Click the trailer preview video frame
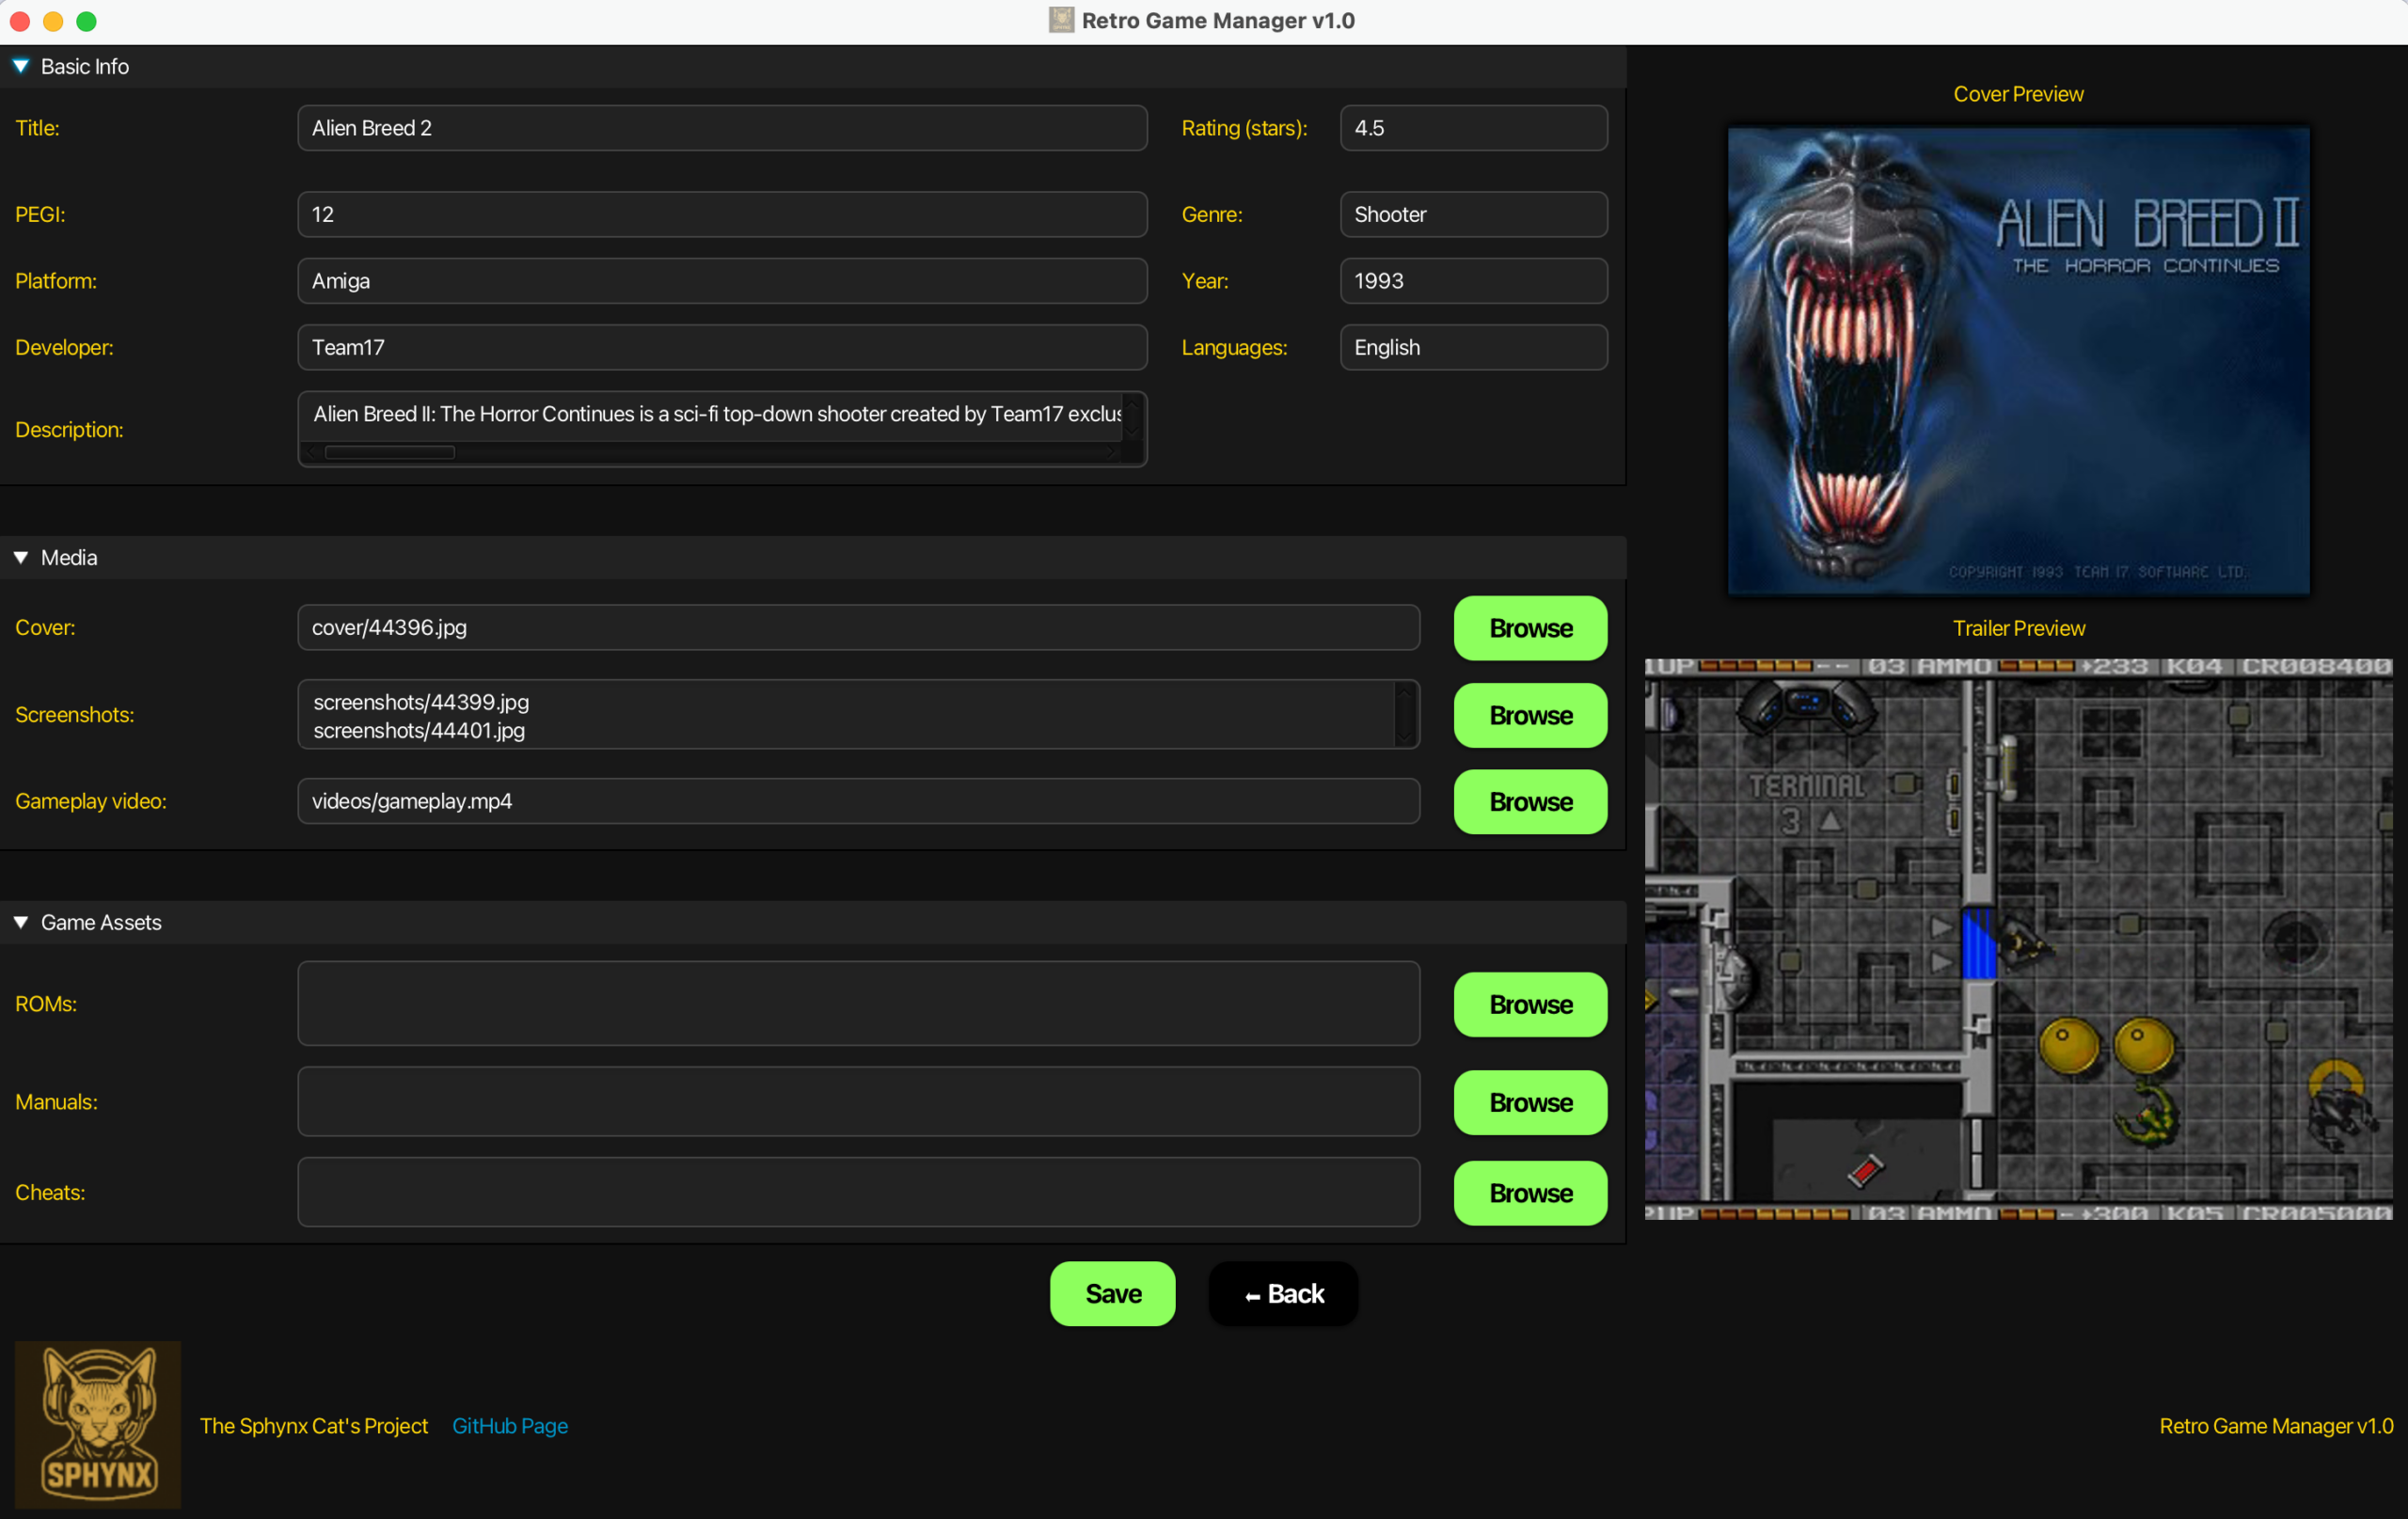Image resolution: width=2408 pixels, height=1519 pixels. (x=2018, y=938)
